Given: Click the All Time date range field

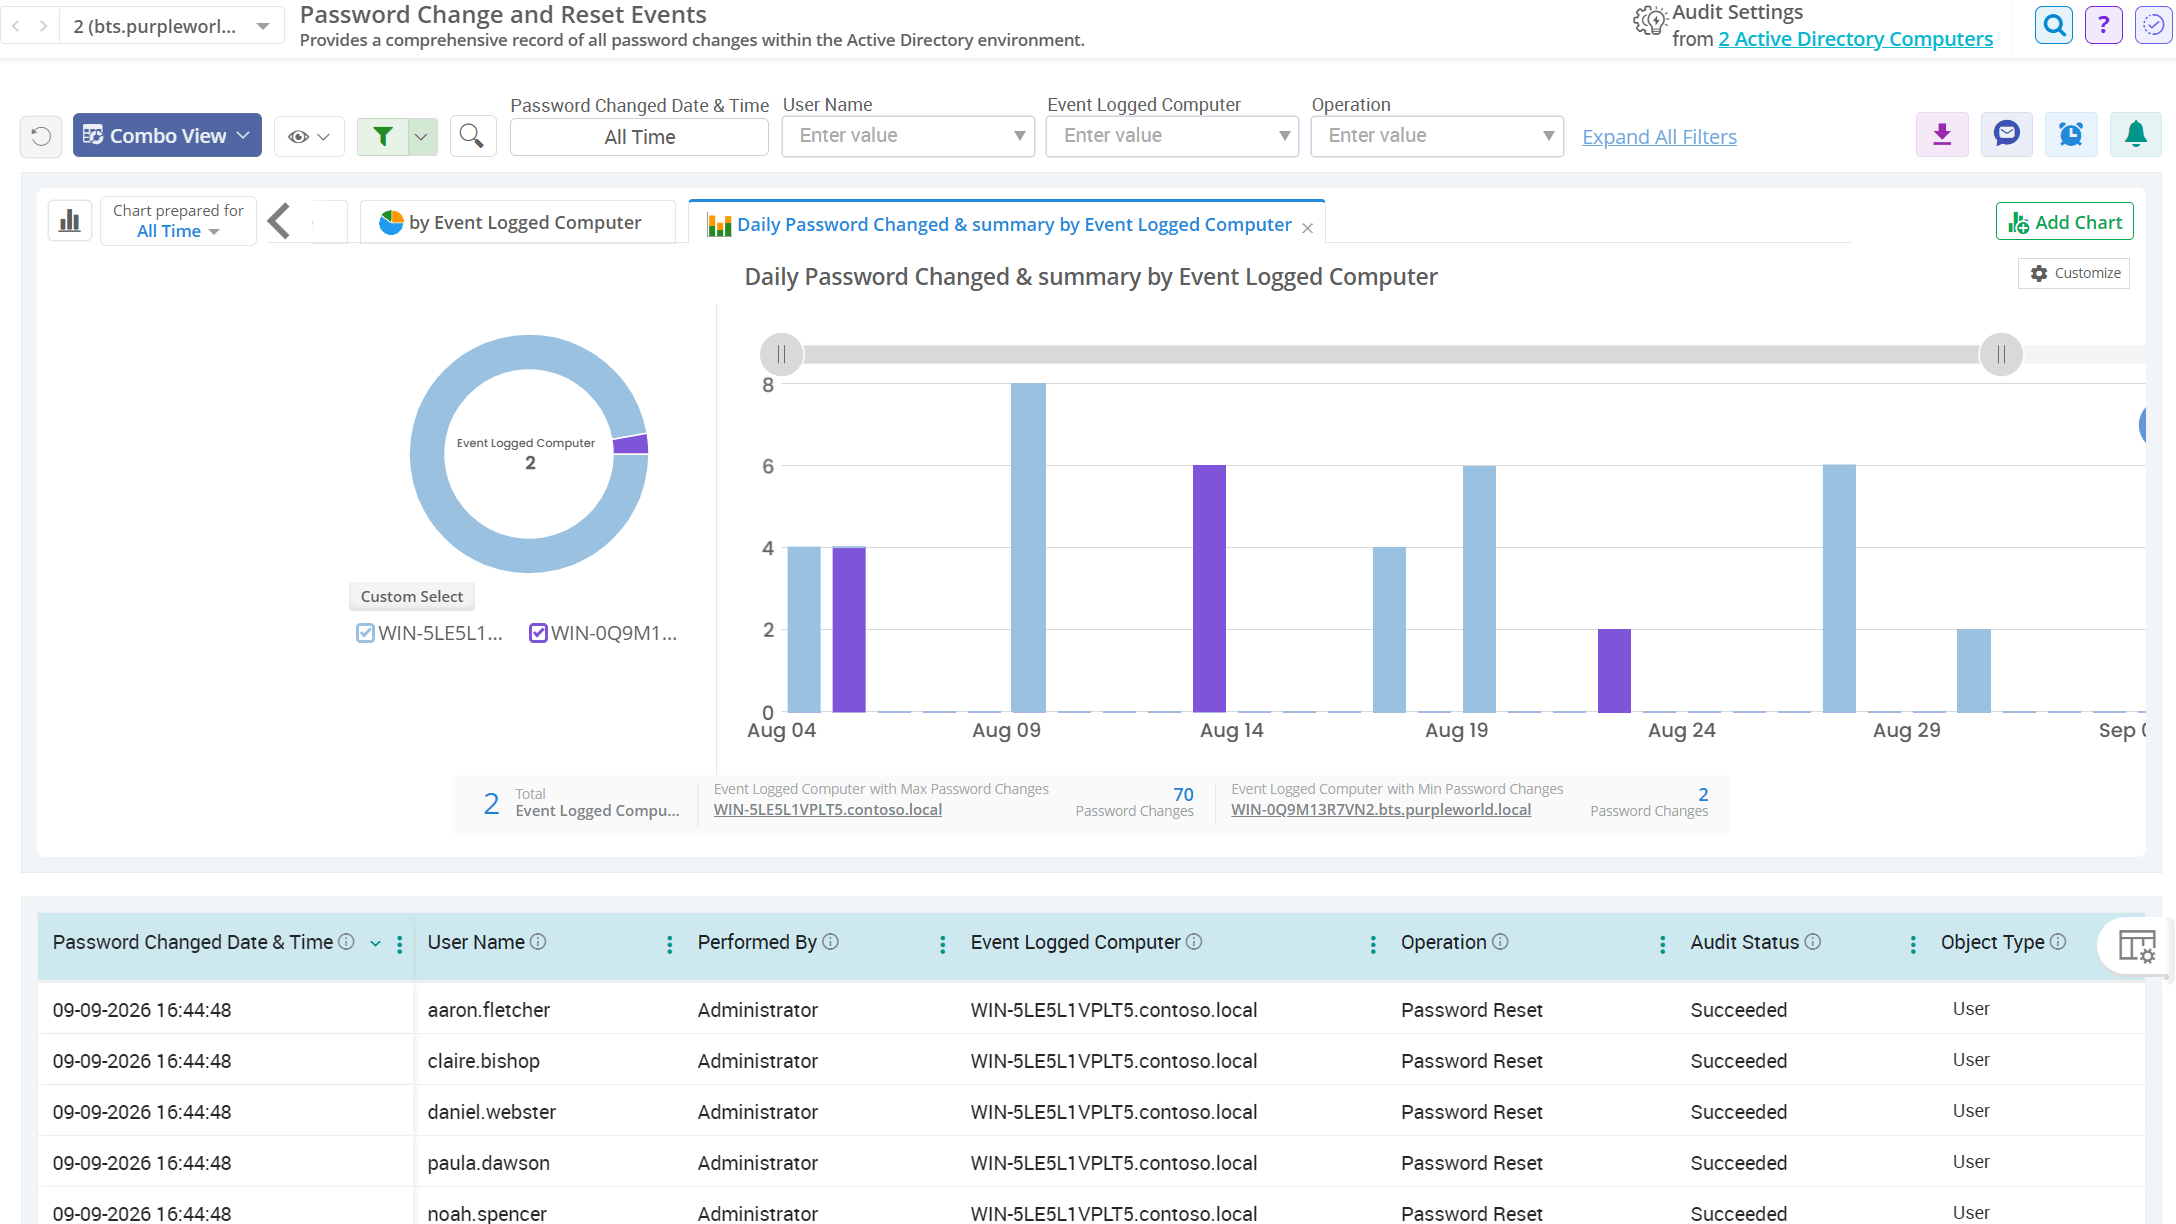Looking at the screenshot, I should tap(639, 137).
